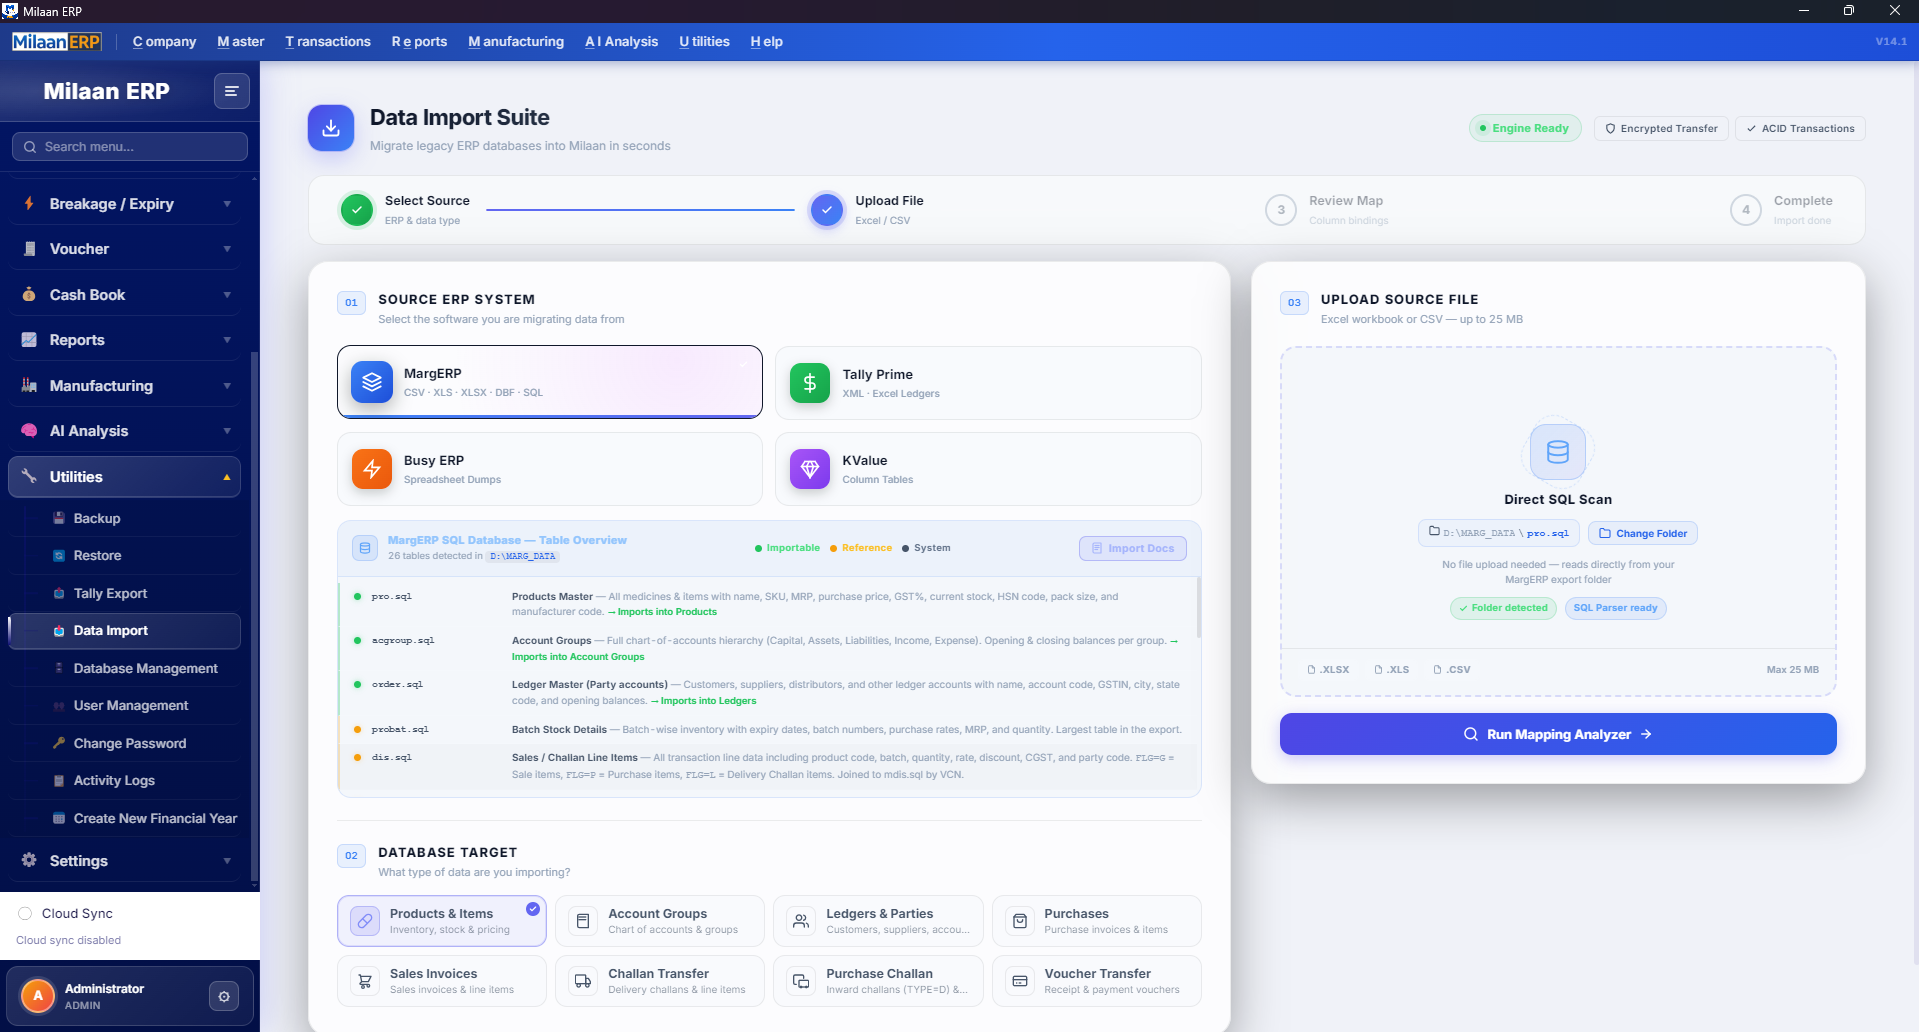Collapse sidebar with the hamburger icon
1919x1032 pixels.
(231, 91)
